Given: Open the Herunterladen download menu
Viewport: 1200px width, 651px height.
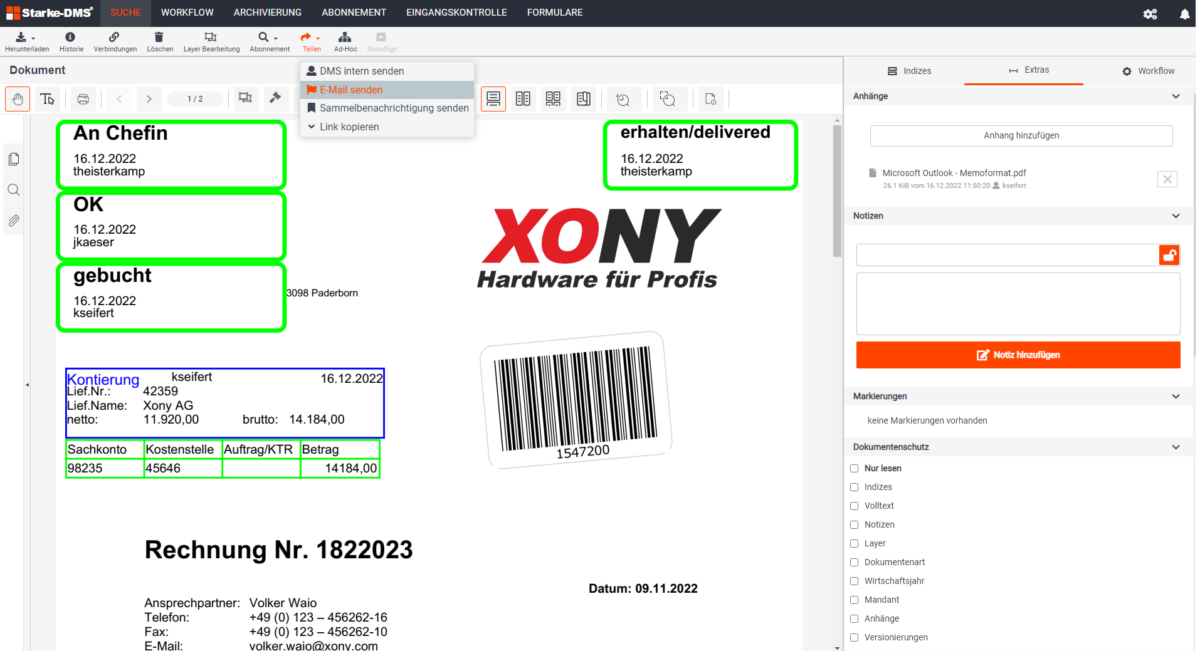Looking at the screenshot, I should pyautogui.click(x=26, y=41).
